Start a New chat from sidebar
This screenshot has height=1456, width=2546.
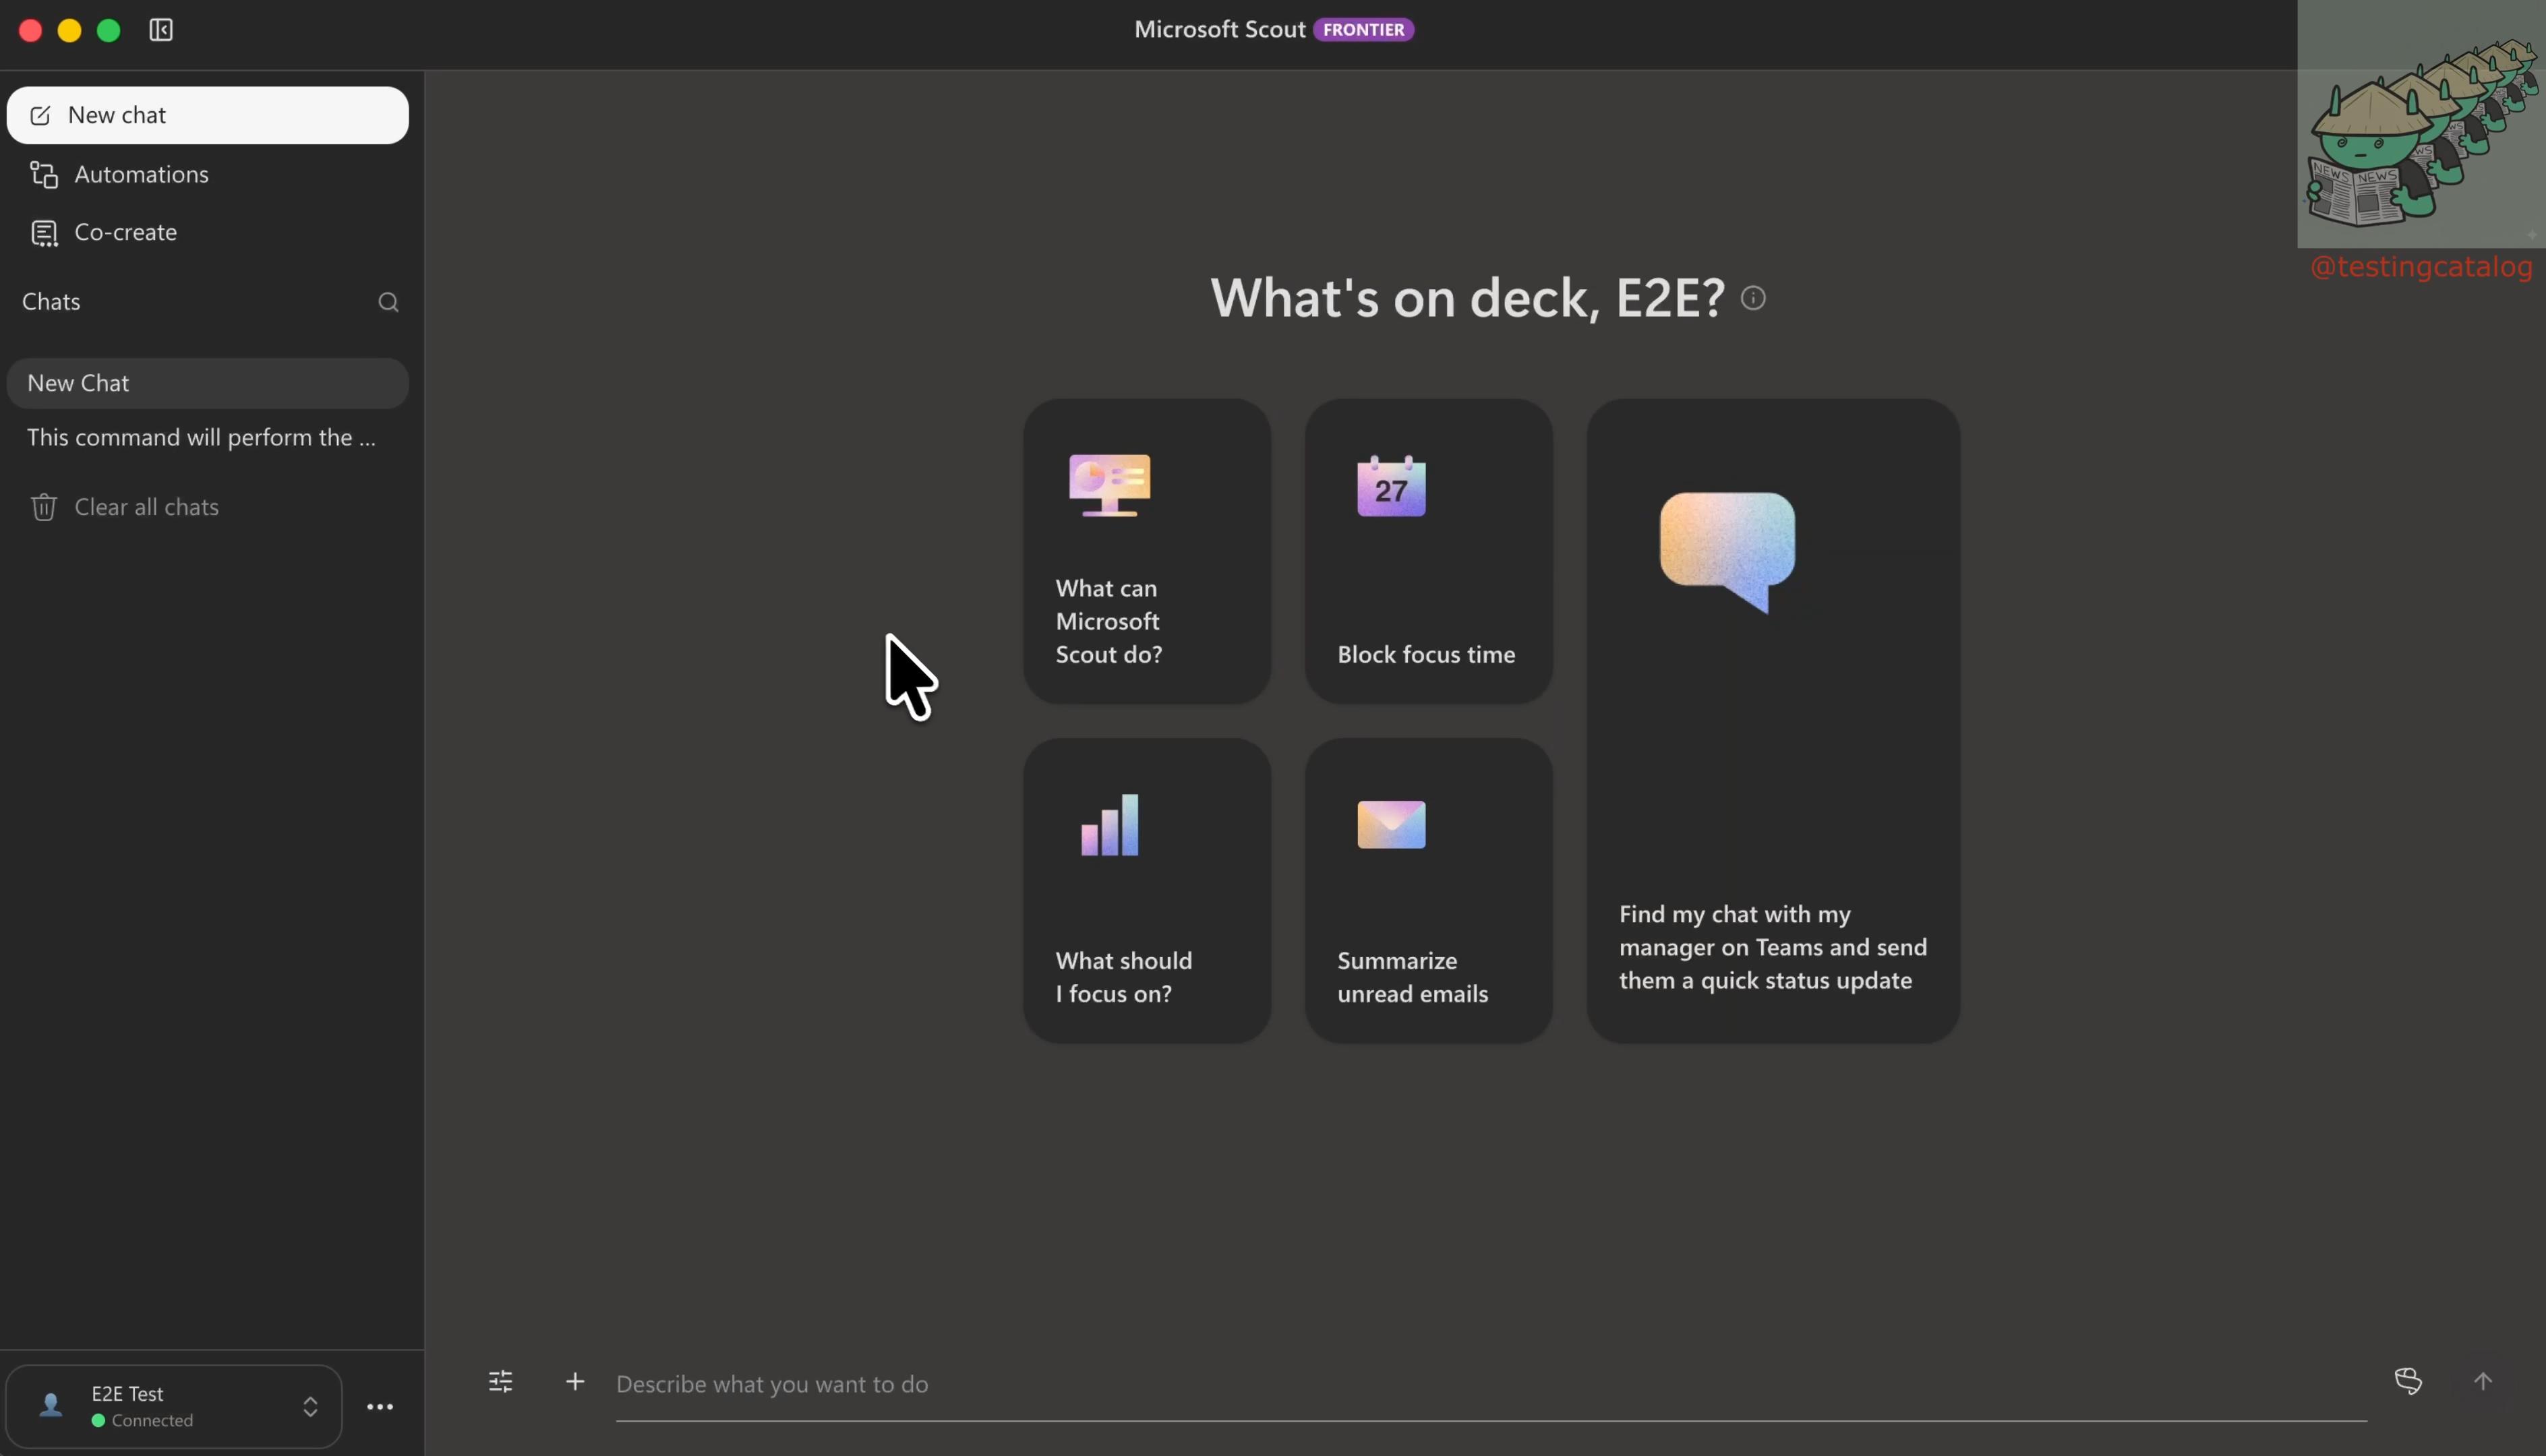tap(208, 115)
